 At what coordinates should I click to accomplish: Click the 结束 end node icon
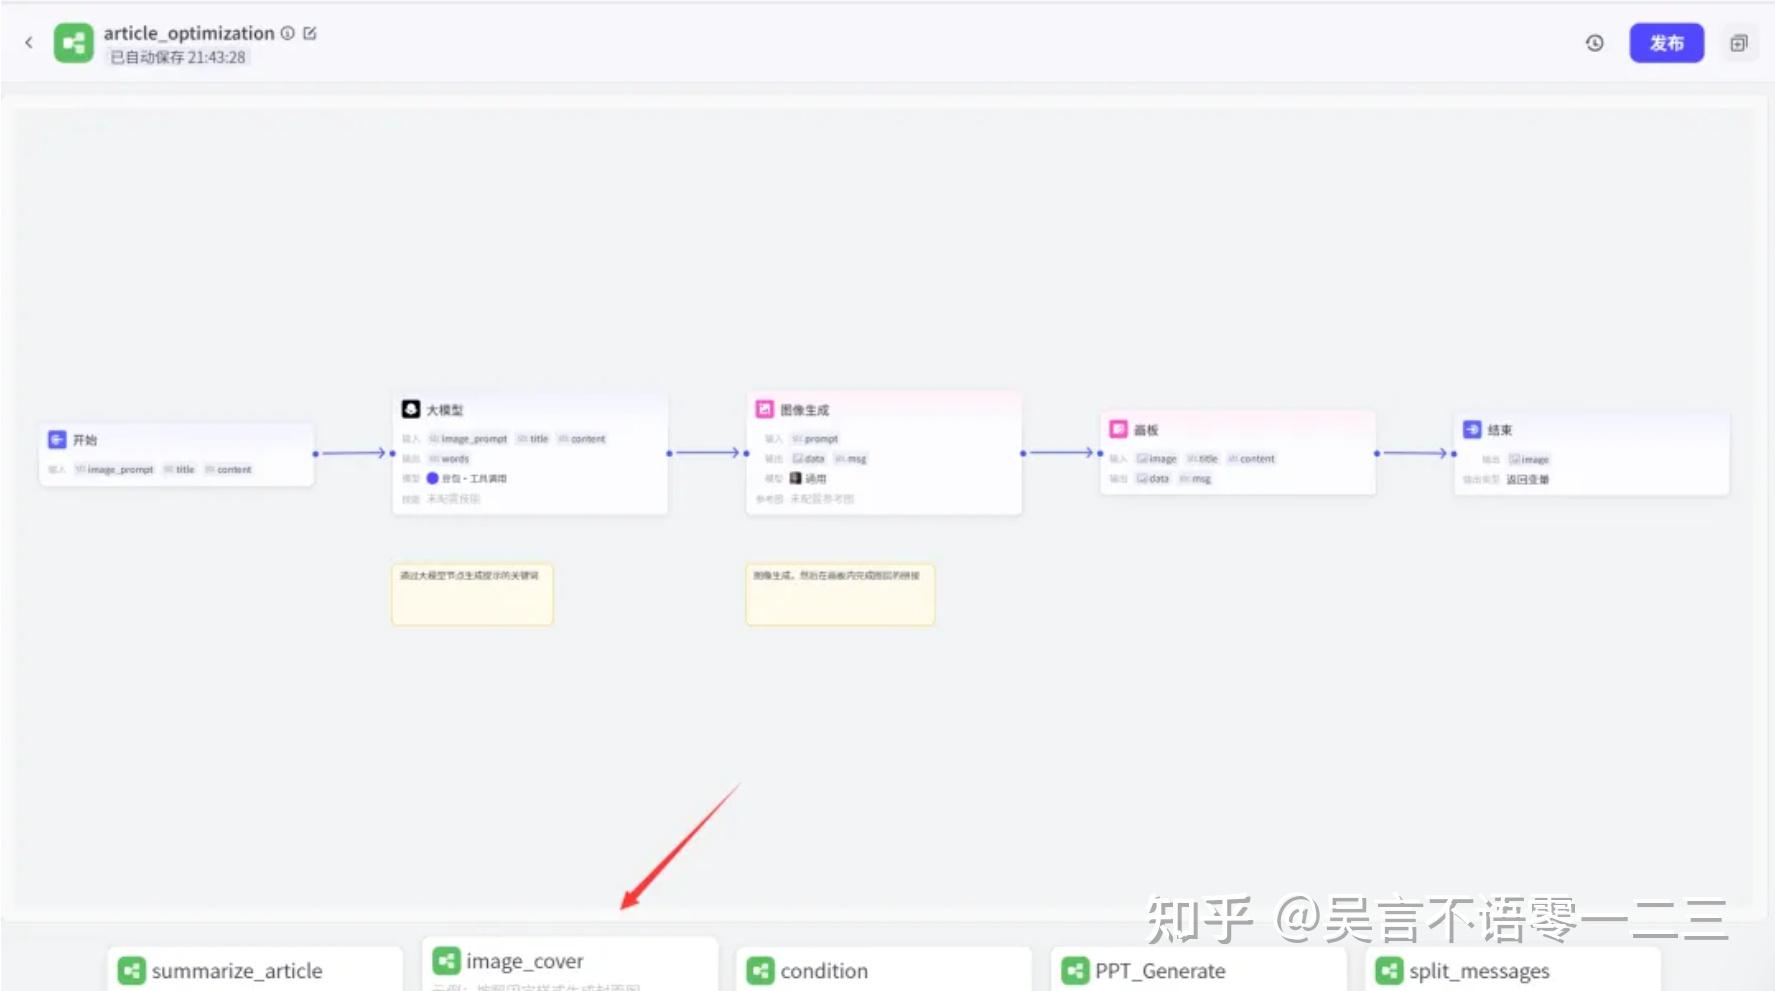click(1472, 429)
